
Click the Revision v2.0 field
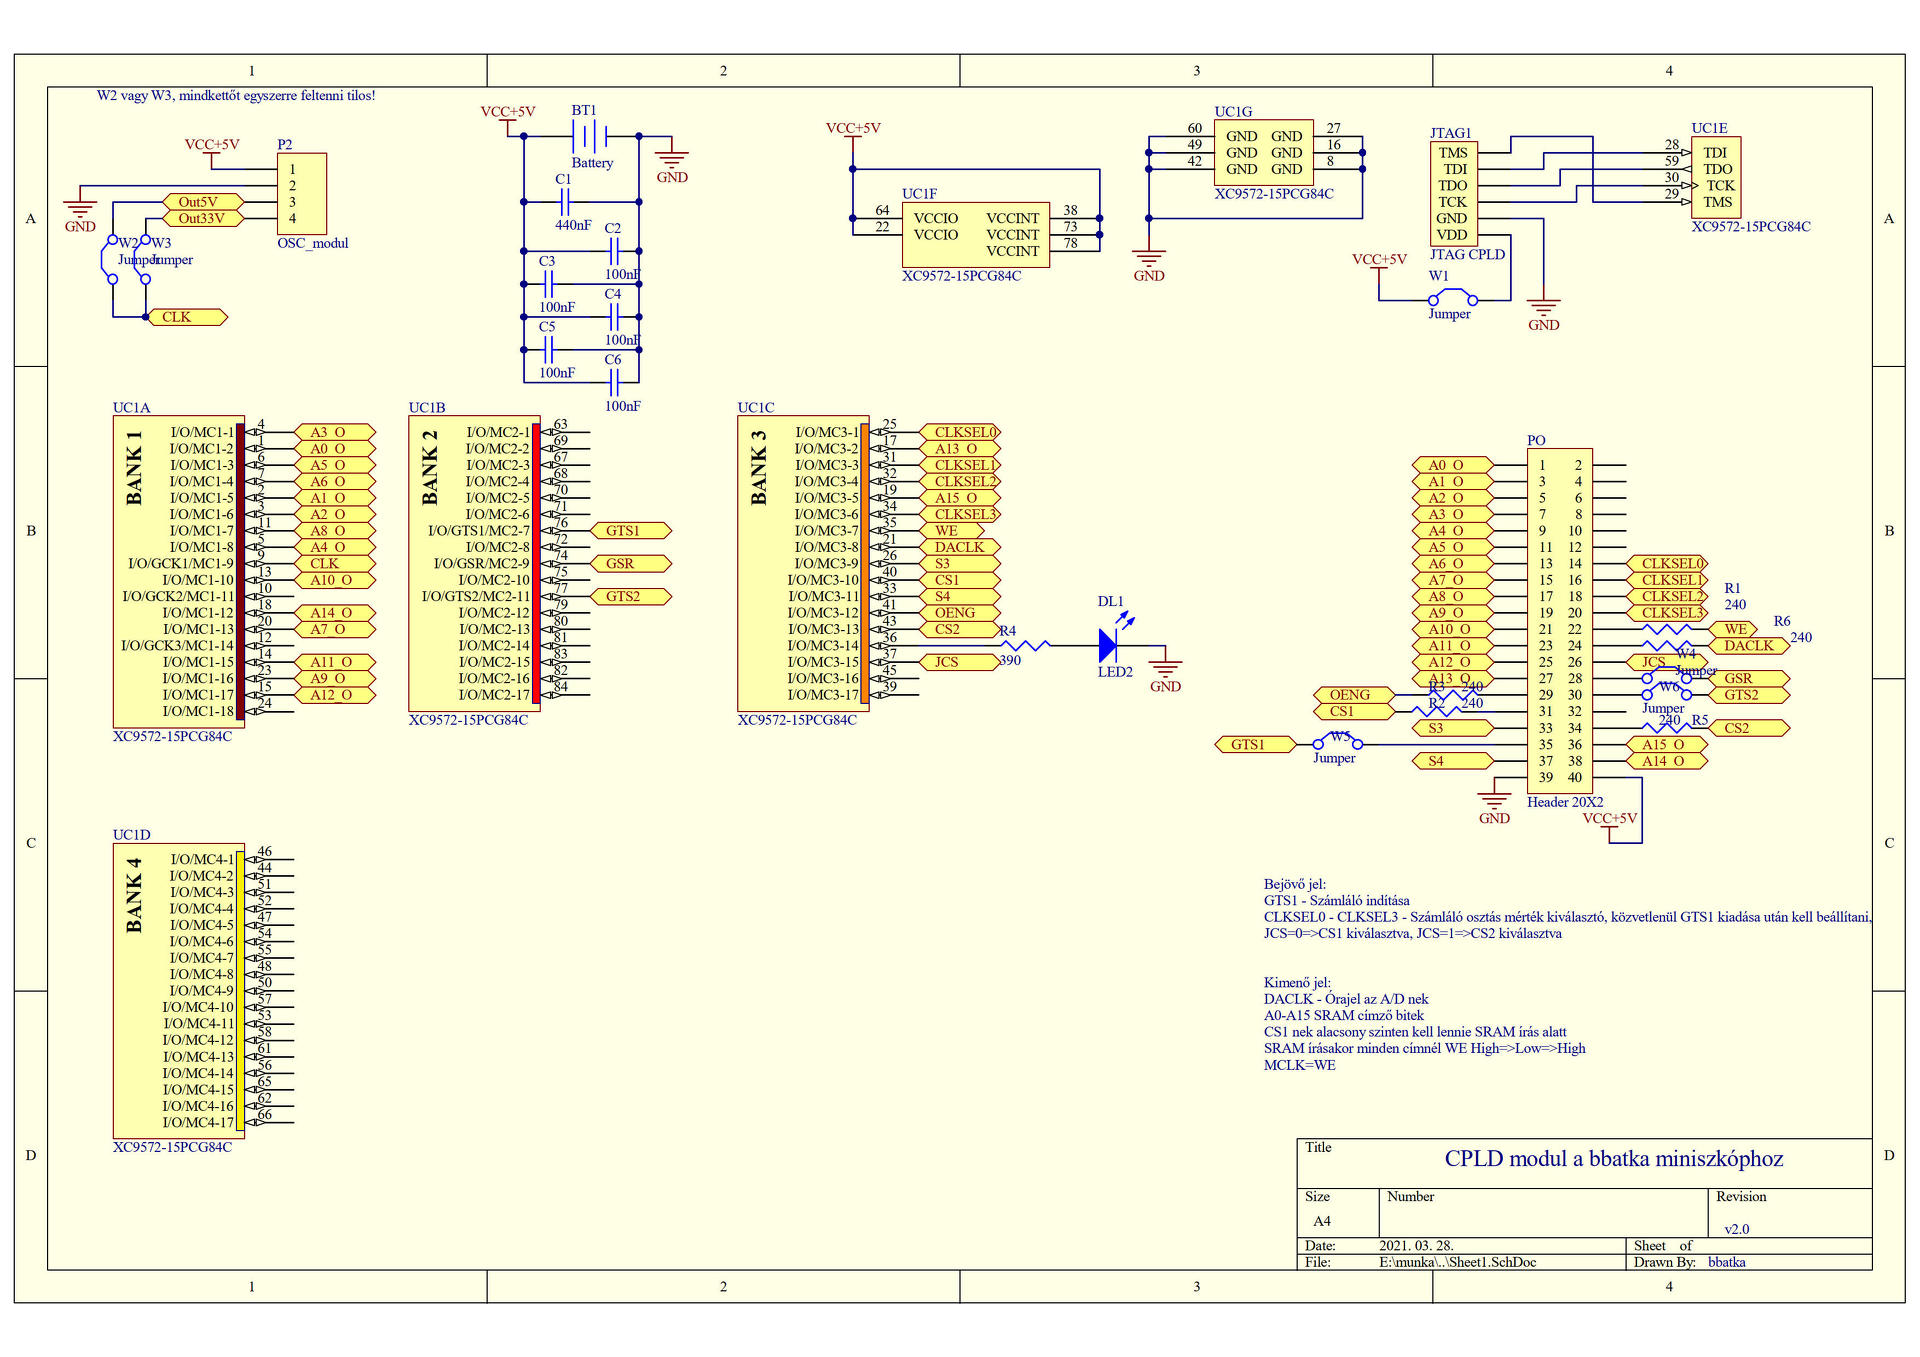[x=1737, y=1229]
